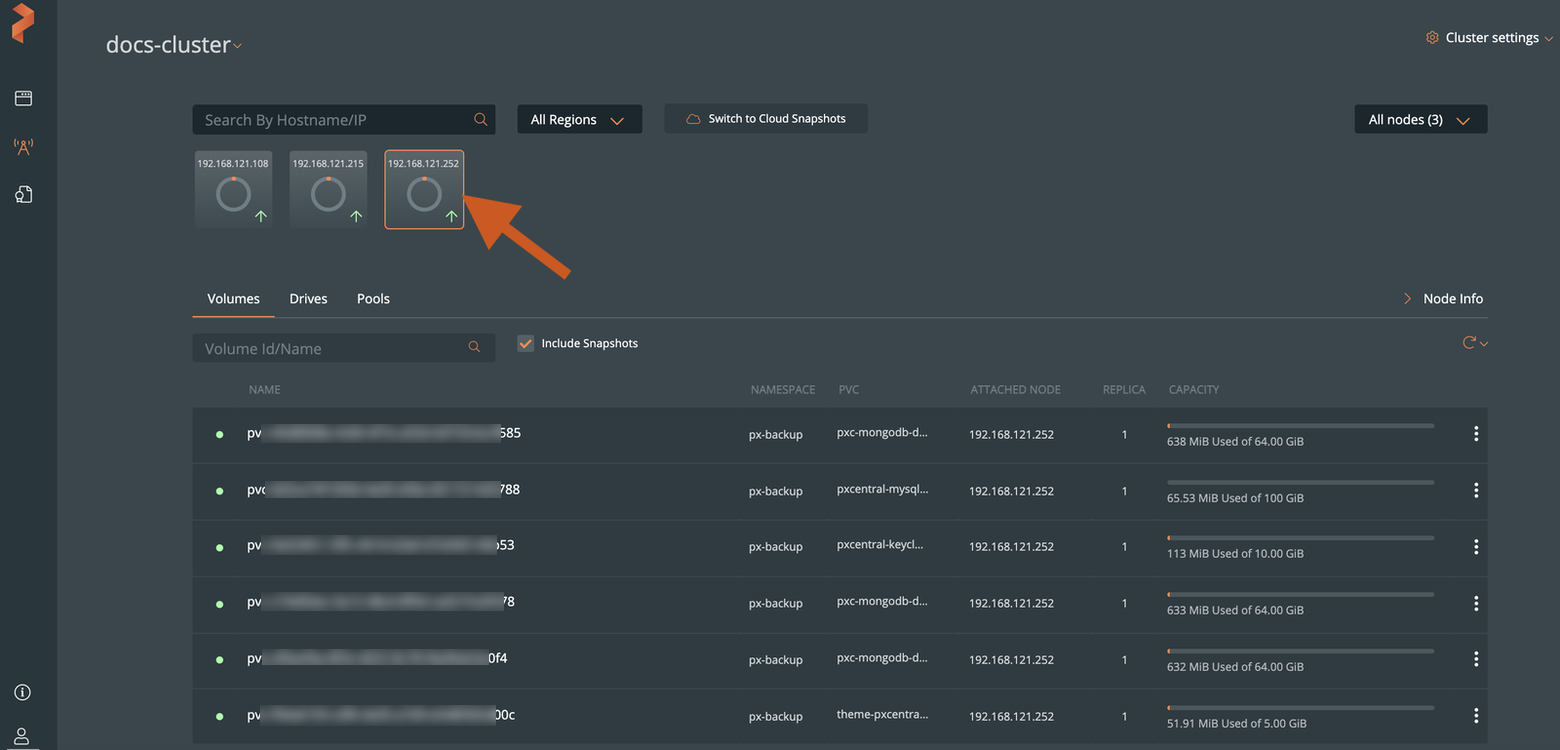
Task: Click the Portworx logo in sidebar
Action: (22, 24)
